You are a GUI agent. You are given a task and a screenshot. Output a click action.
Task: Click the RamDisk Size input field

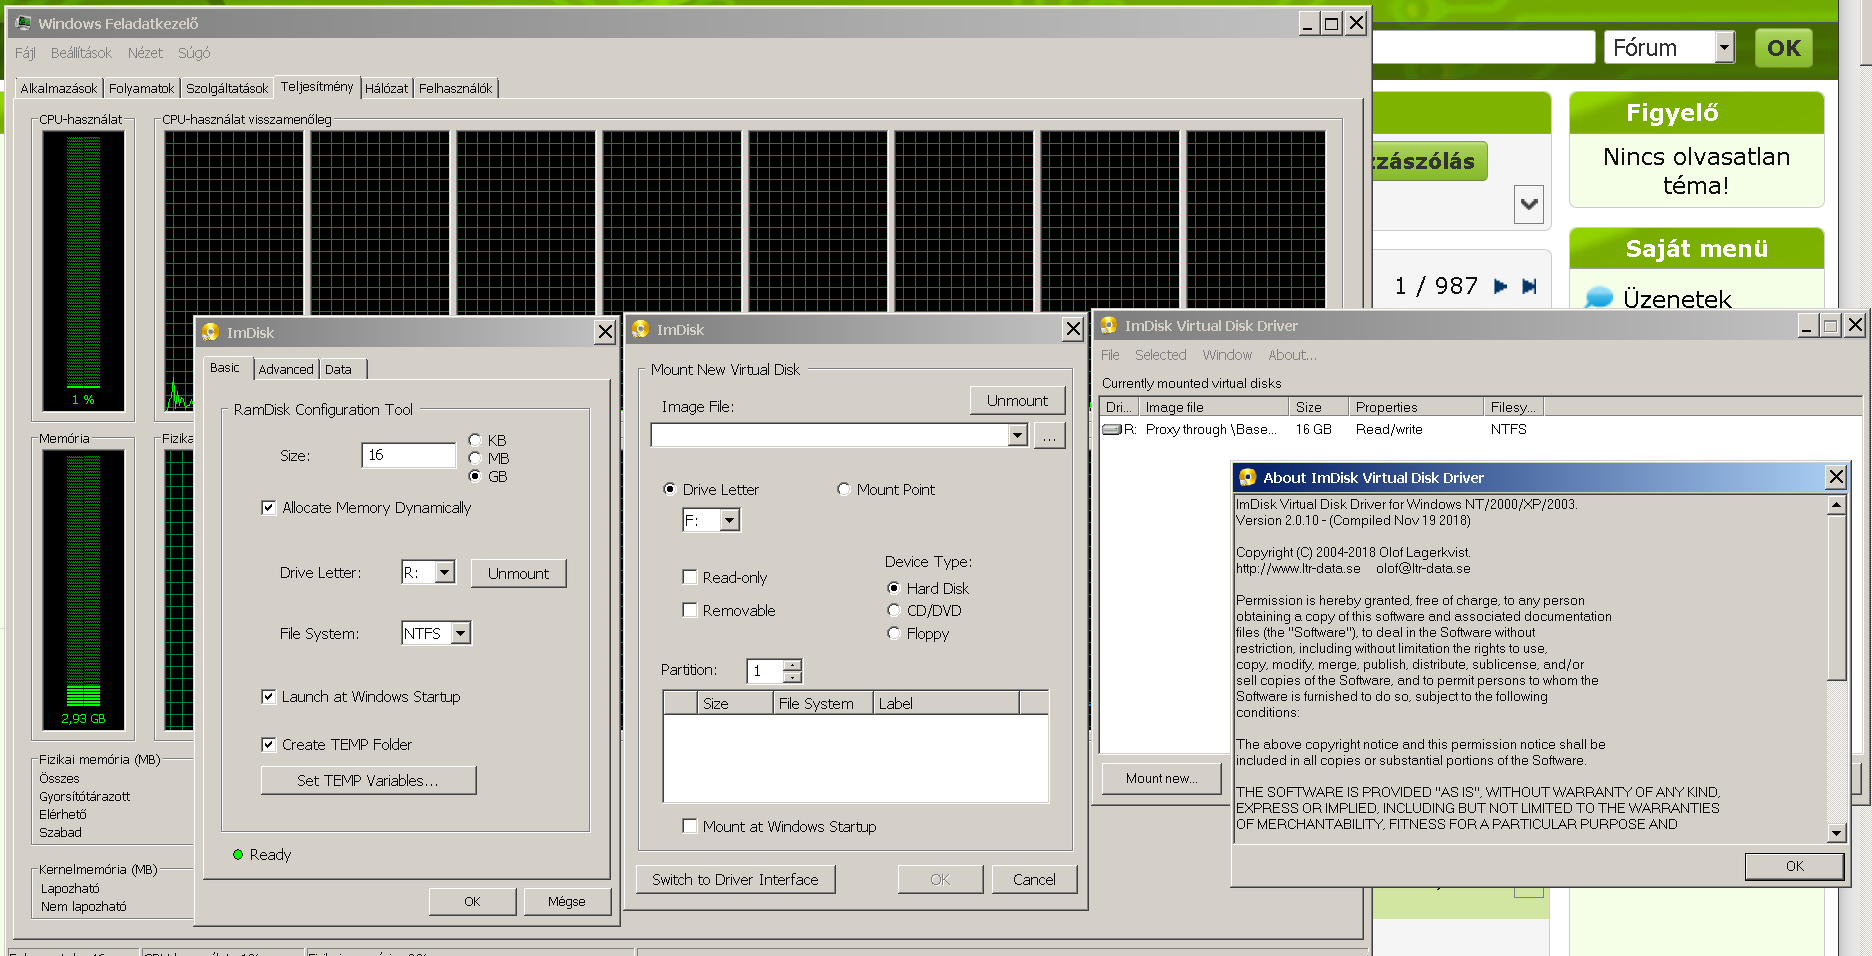(x=408, y=455)
